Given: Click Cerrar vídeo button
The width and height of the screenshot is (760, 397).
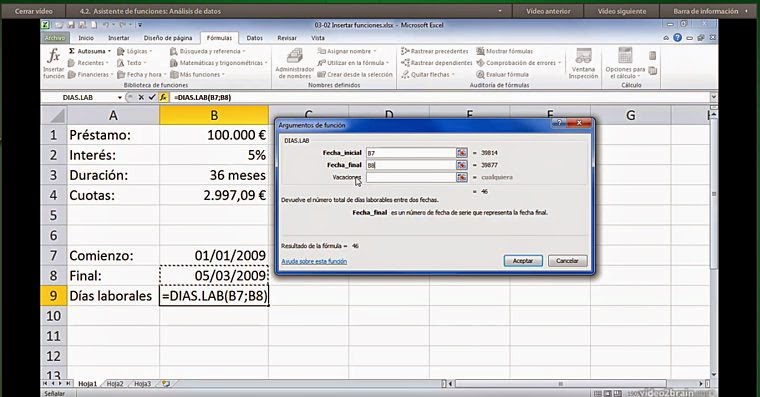Looking at the screenshot, I should 33,11.
